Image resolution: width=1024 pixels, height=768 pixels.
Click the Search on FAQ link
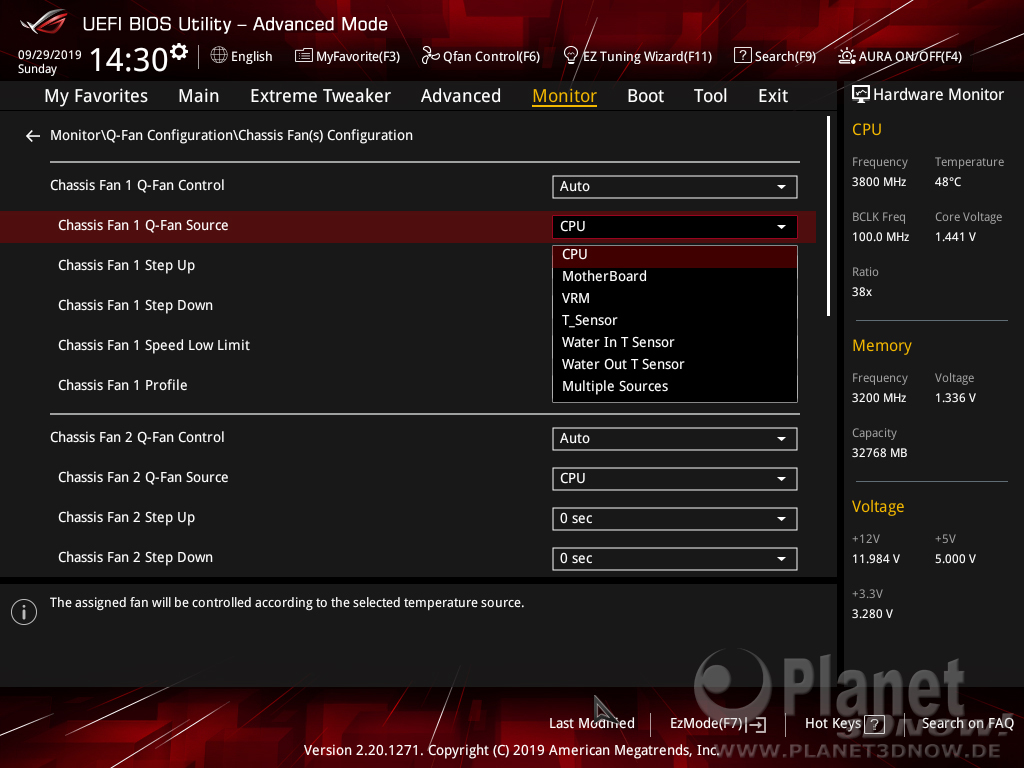click(967, 724)
